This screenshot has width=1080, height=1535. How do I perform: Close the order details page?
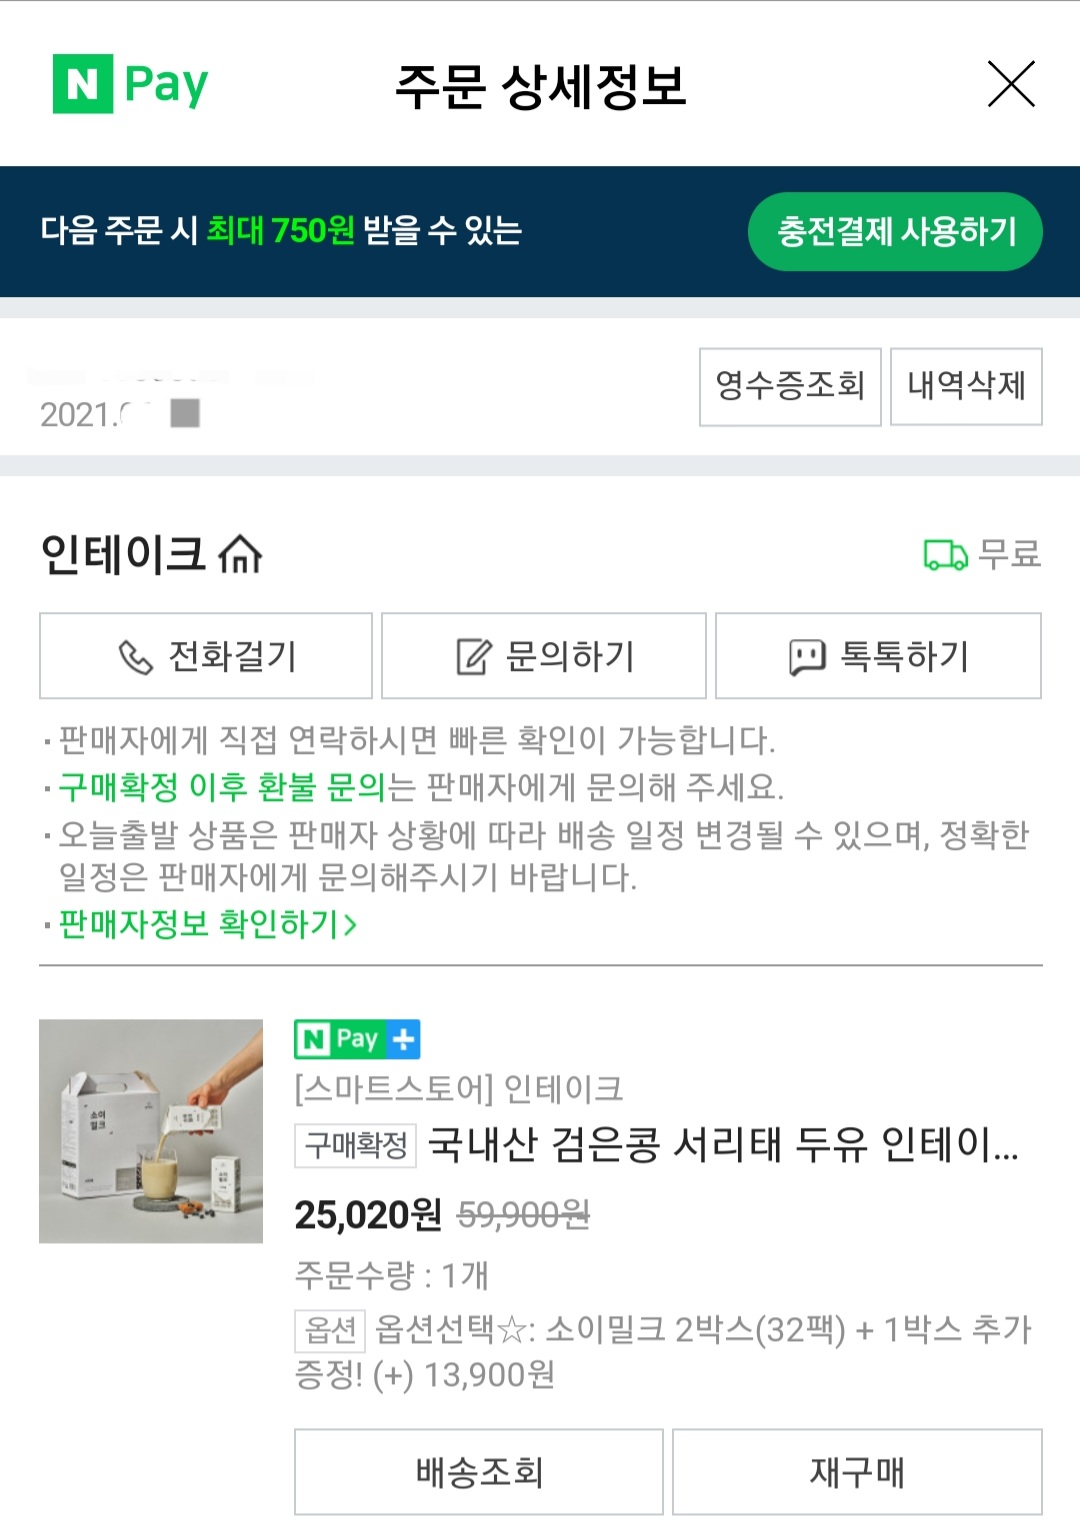(x=1011, y=84)
